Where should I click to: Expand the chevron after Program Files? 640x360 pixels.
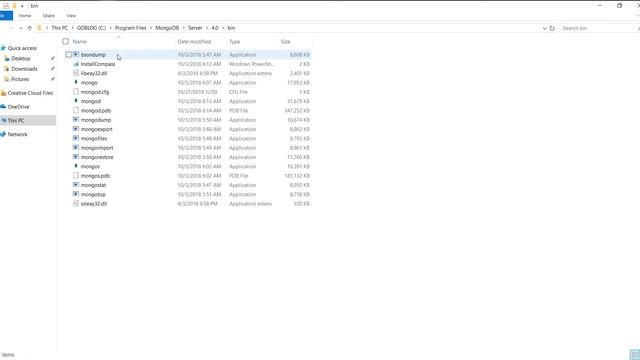pyautogui.click(x=151, y=28)
